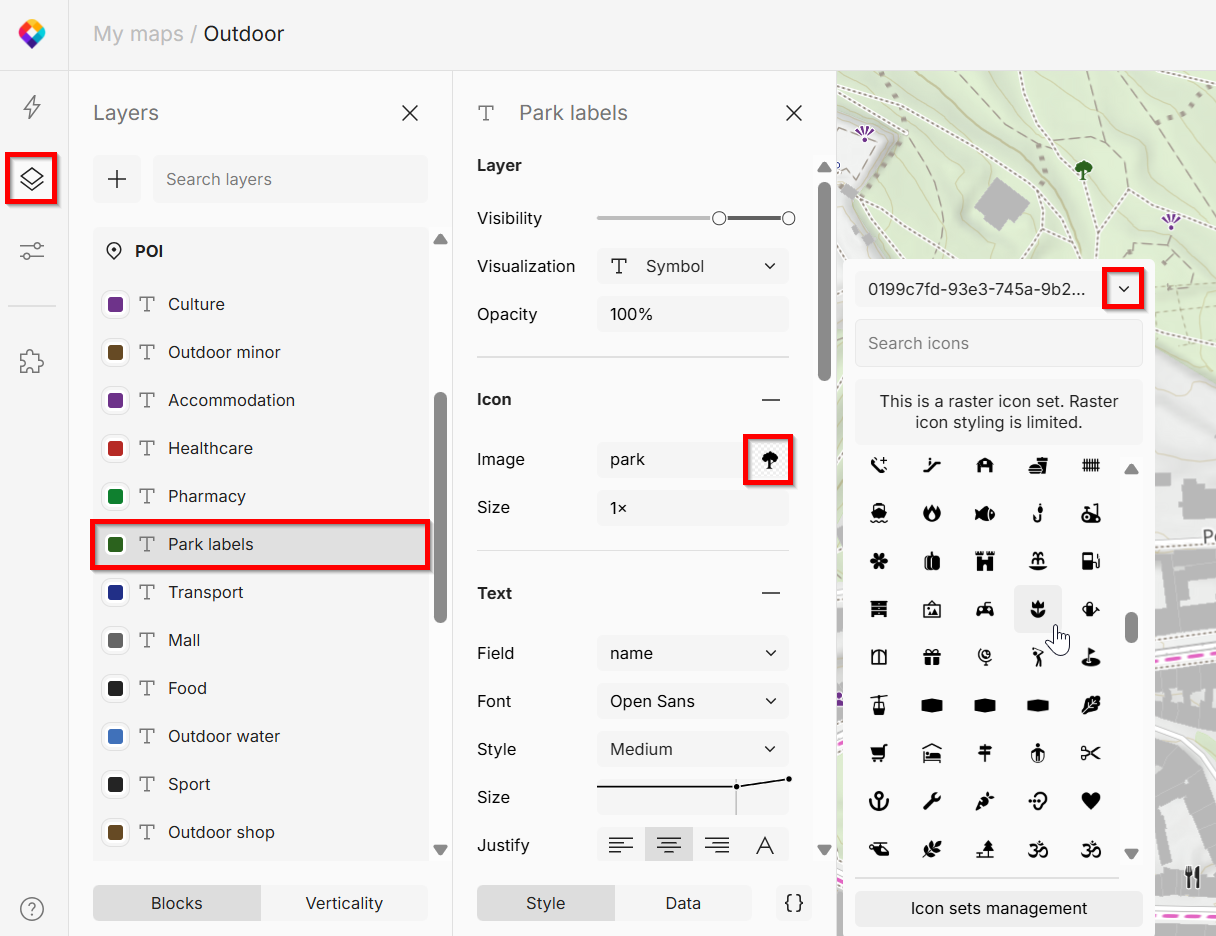Open the puzzle piece extensions icon
Viewport: 1216px width, 936px height.
click(32, 361)
